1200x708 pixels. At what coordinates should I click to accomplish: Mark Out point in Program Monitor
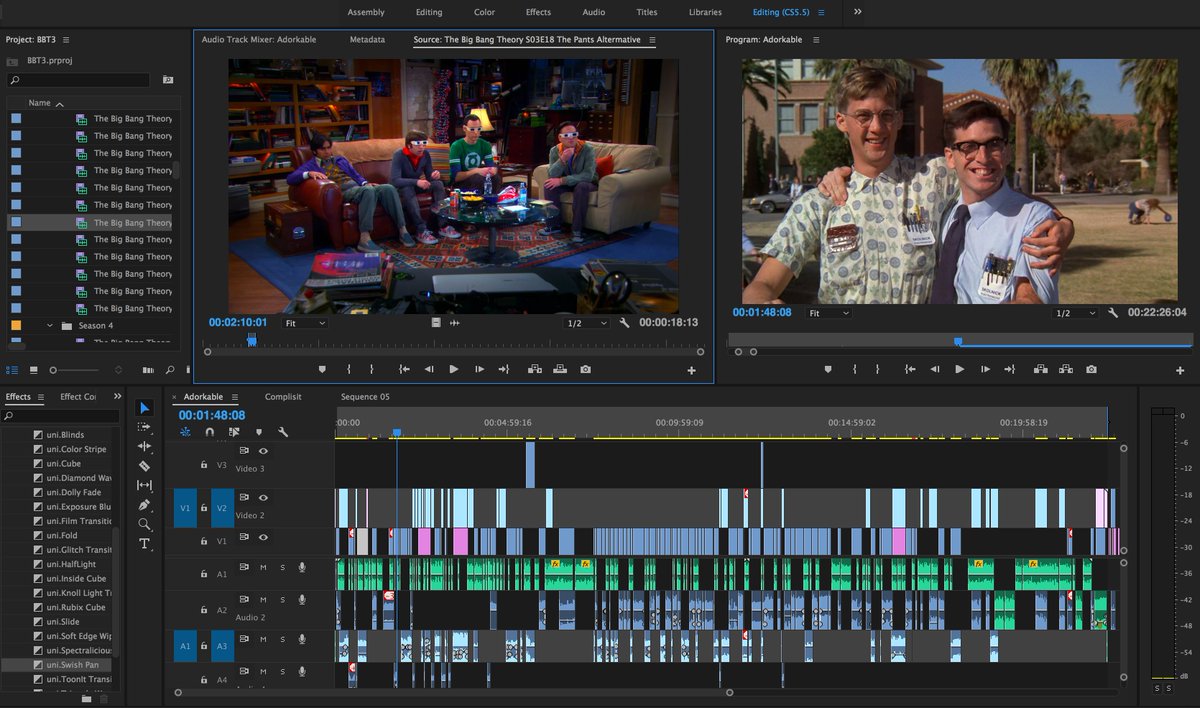coord(878,369)
